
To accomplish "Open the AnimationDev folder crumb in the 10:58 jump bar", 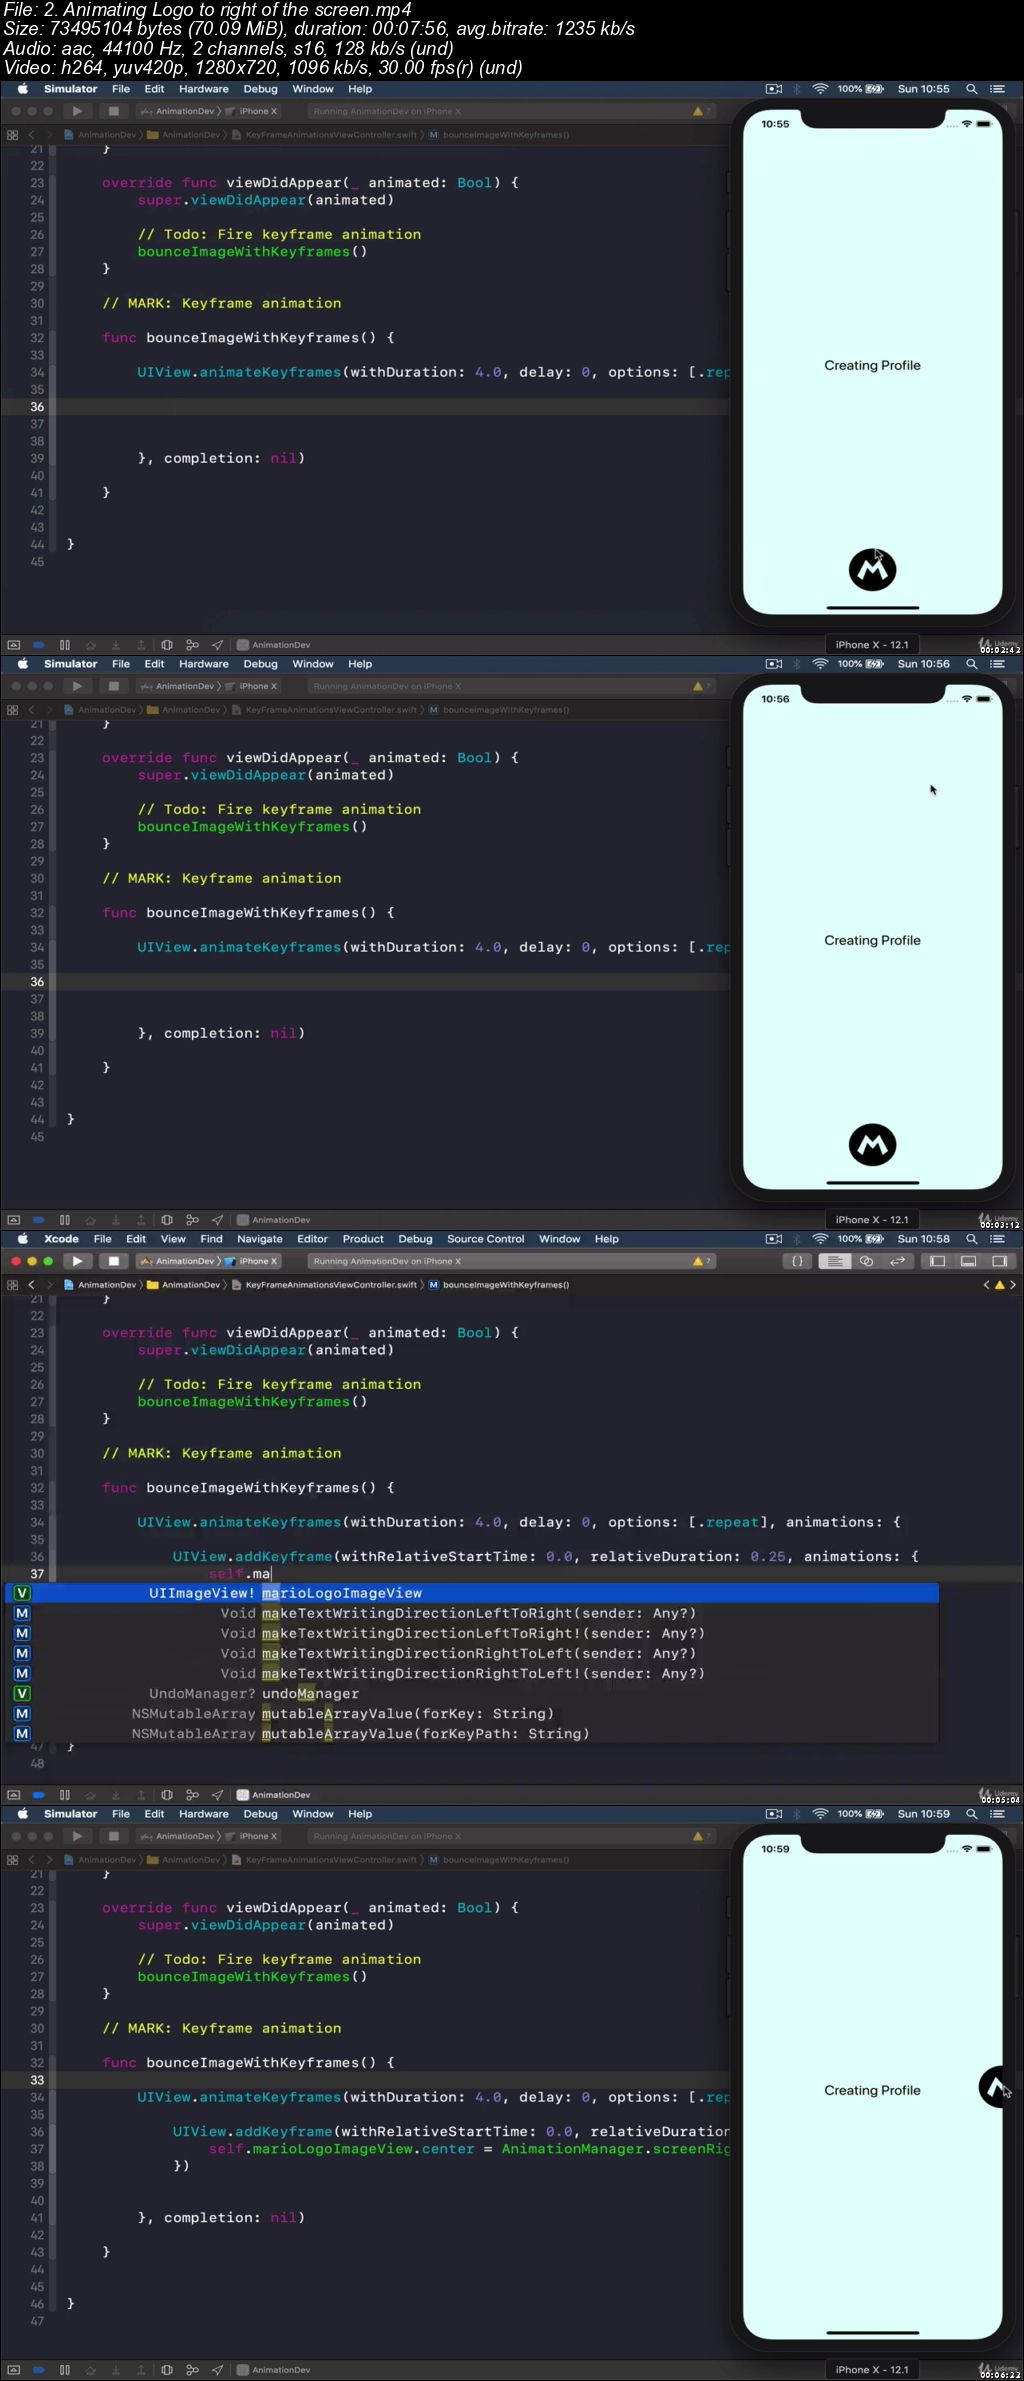I will [x=184, y=1285].
